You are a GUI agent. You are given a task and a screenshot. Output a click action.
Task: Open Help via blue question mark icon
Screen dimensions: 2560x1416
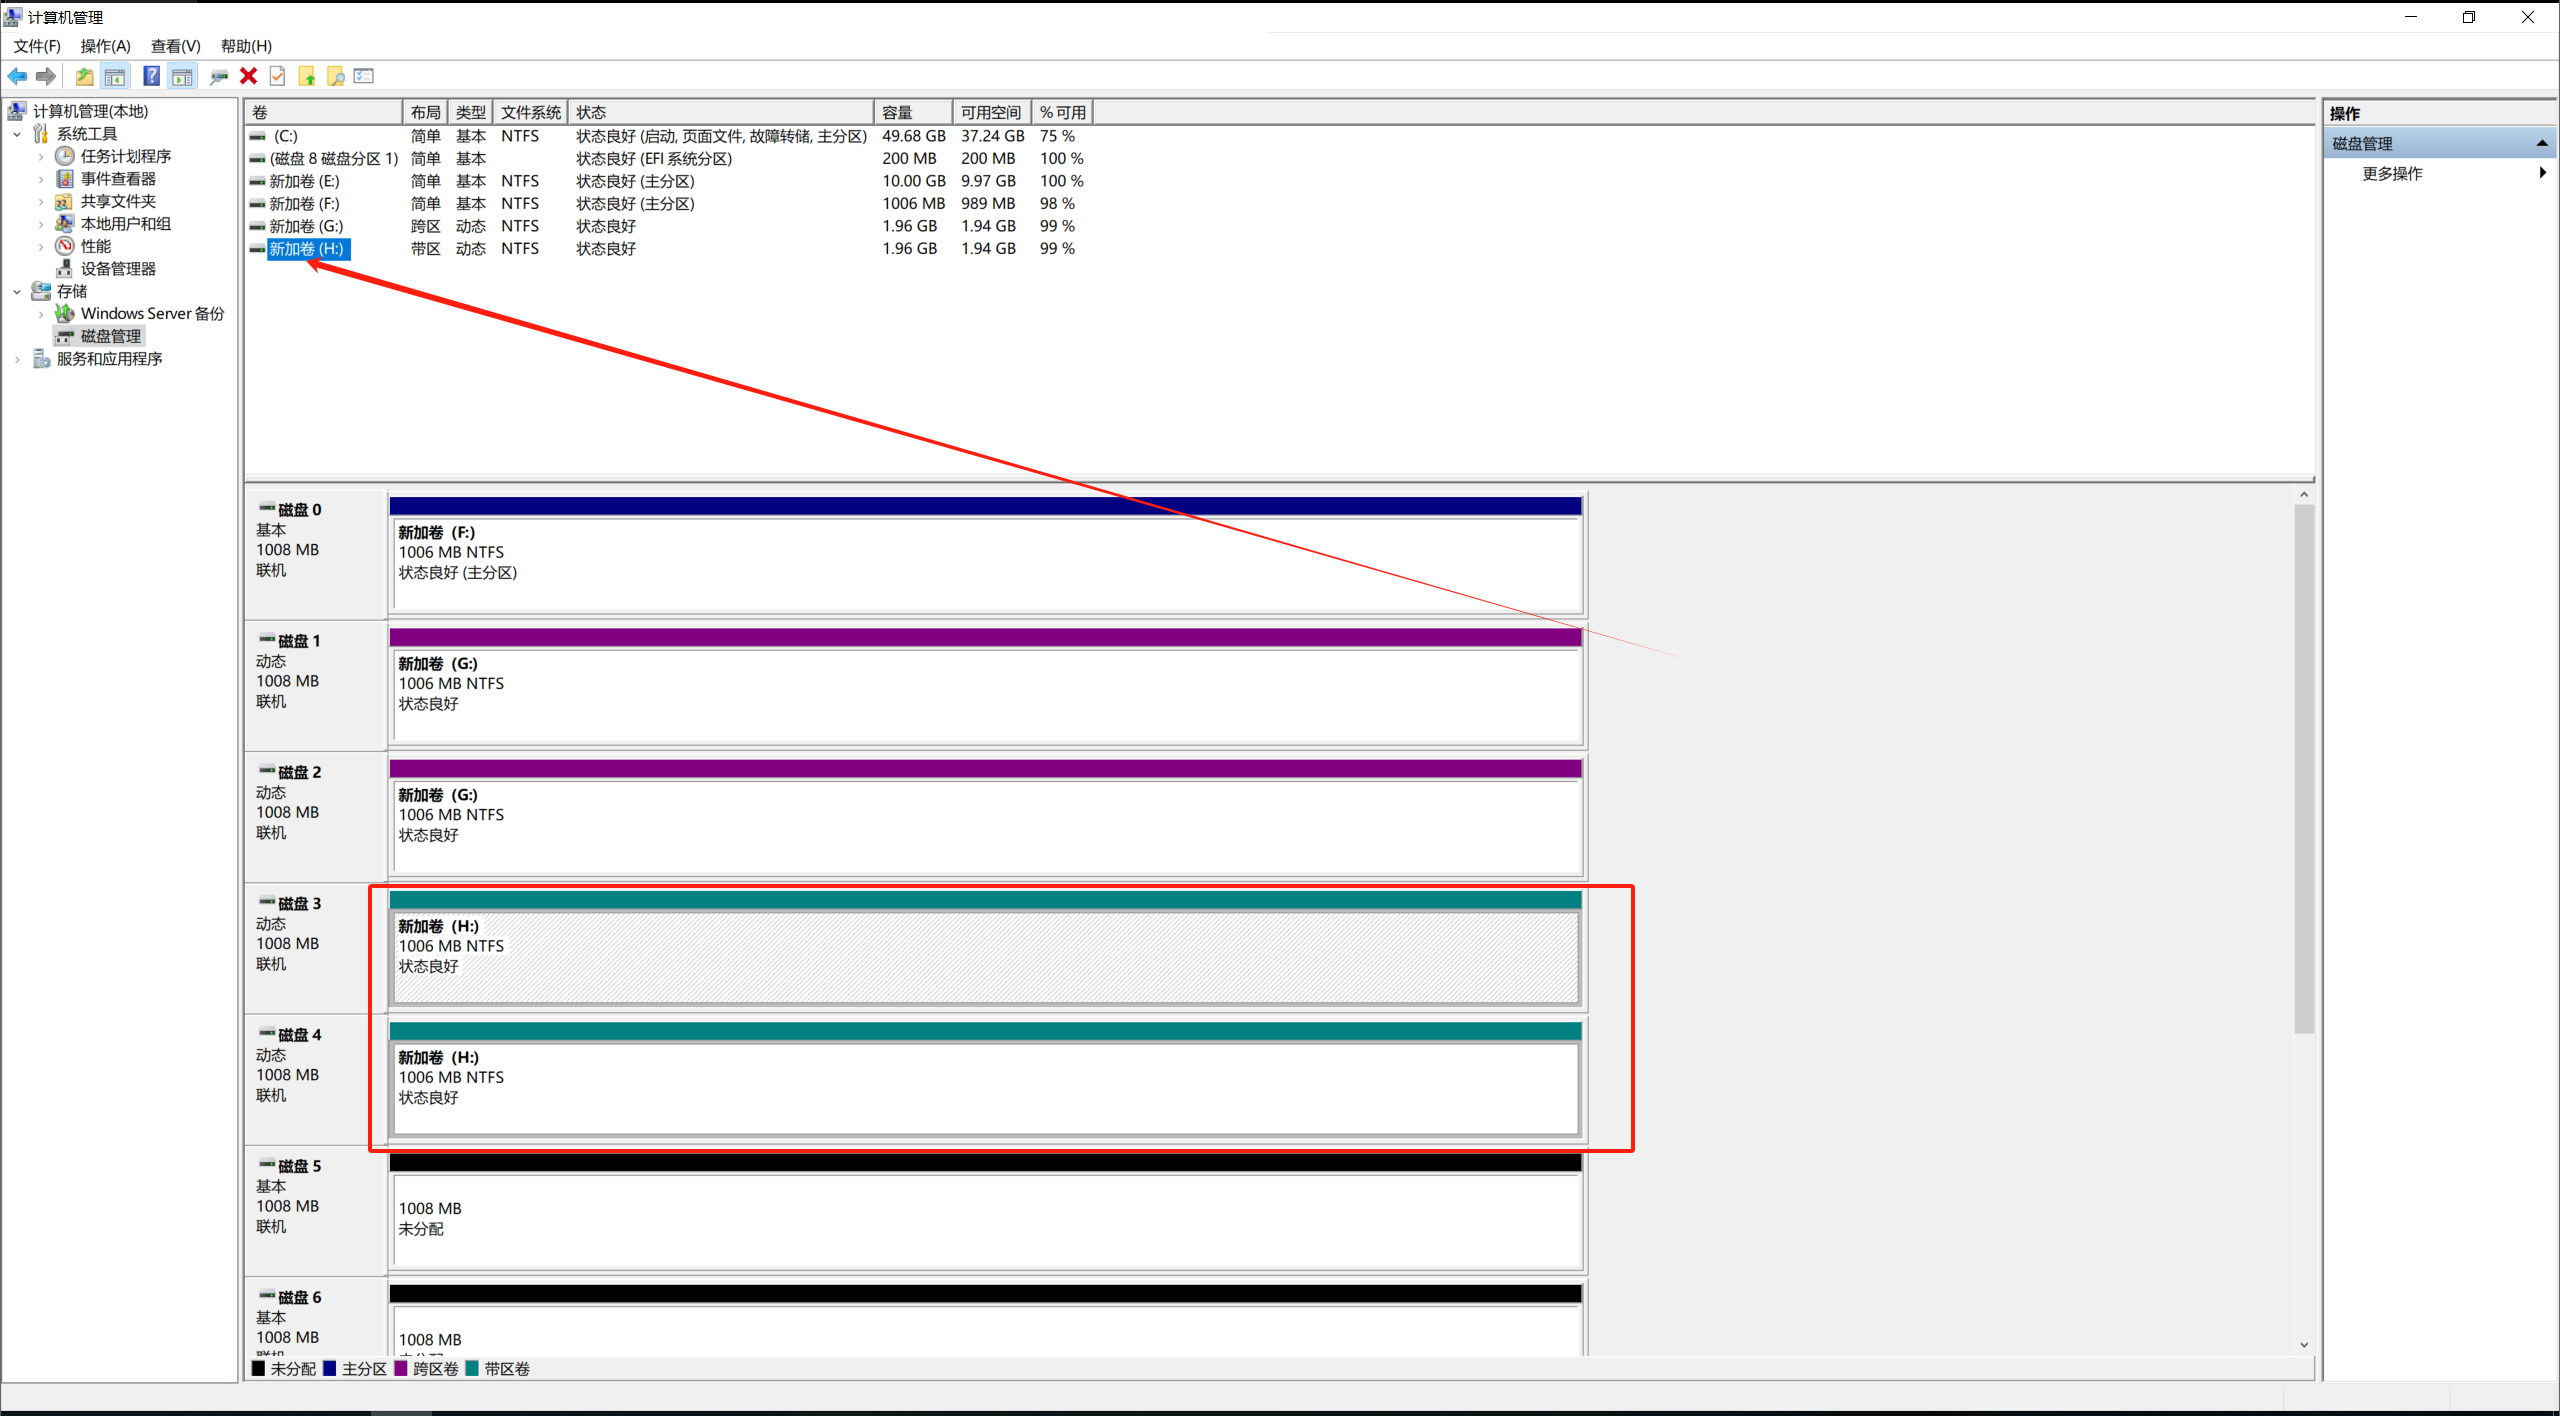[x=151, y=76]
